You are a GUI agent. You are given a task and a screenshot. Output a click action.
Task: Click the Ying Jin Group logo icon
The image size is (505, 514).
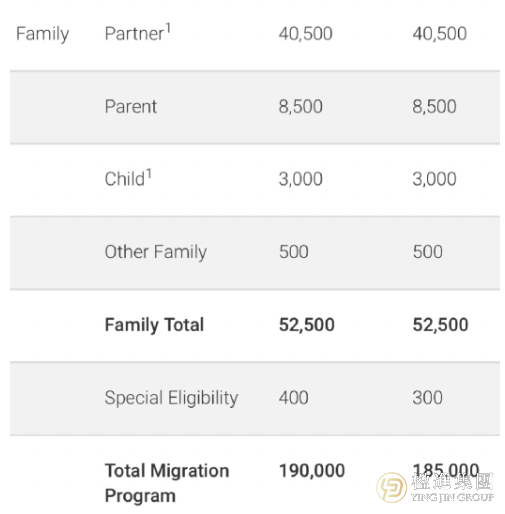tap(391, 487)
